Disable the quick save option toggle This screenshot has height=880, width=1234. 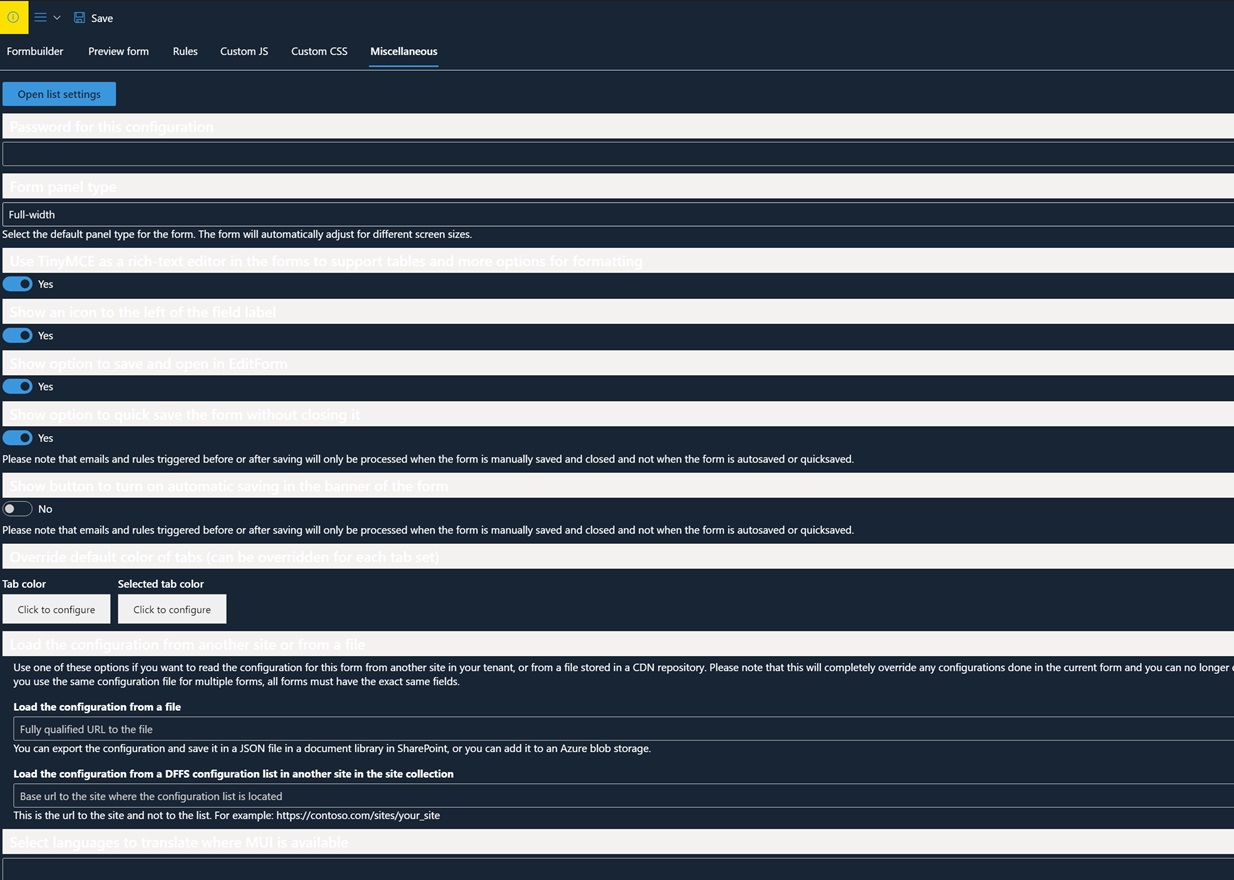(18, 438)
